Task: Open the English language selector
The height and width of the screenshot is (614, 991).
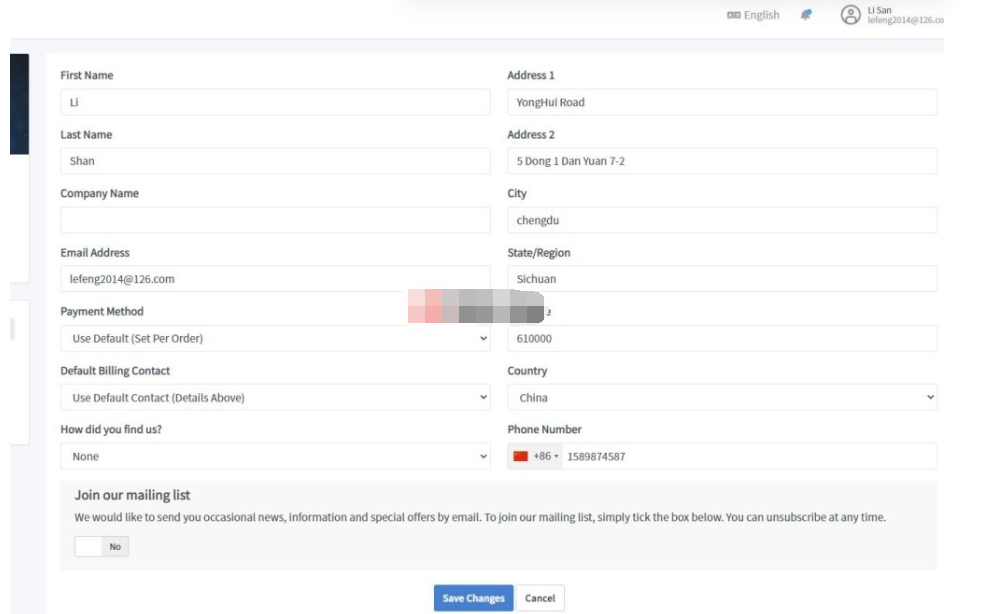Action: pos(753,15)
